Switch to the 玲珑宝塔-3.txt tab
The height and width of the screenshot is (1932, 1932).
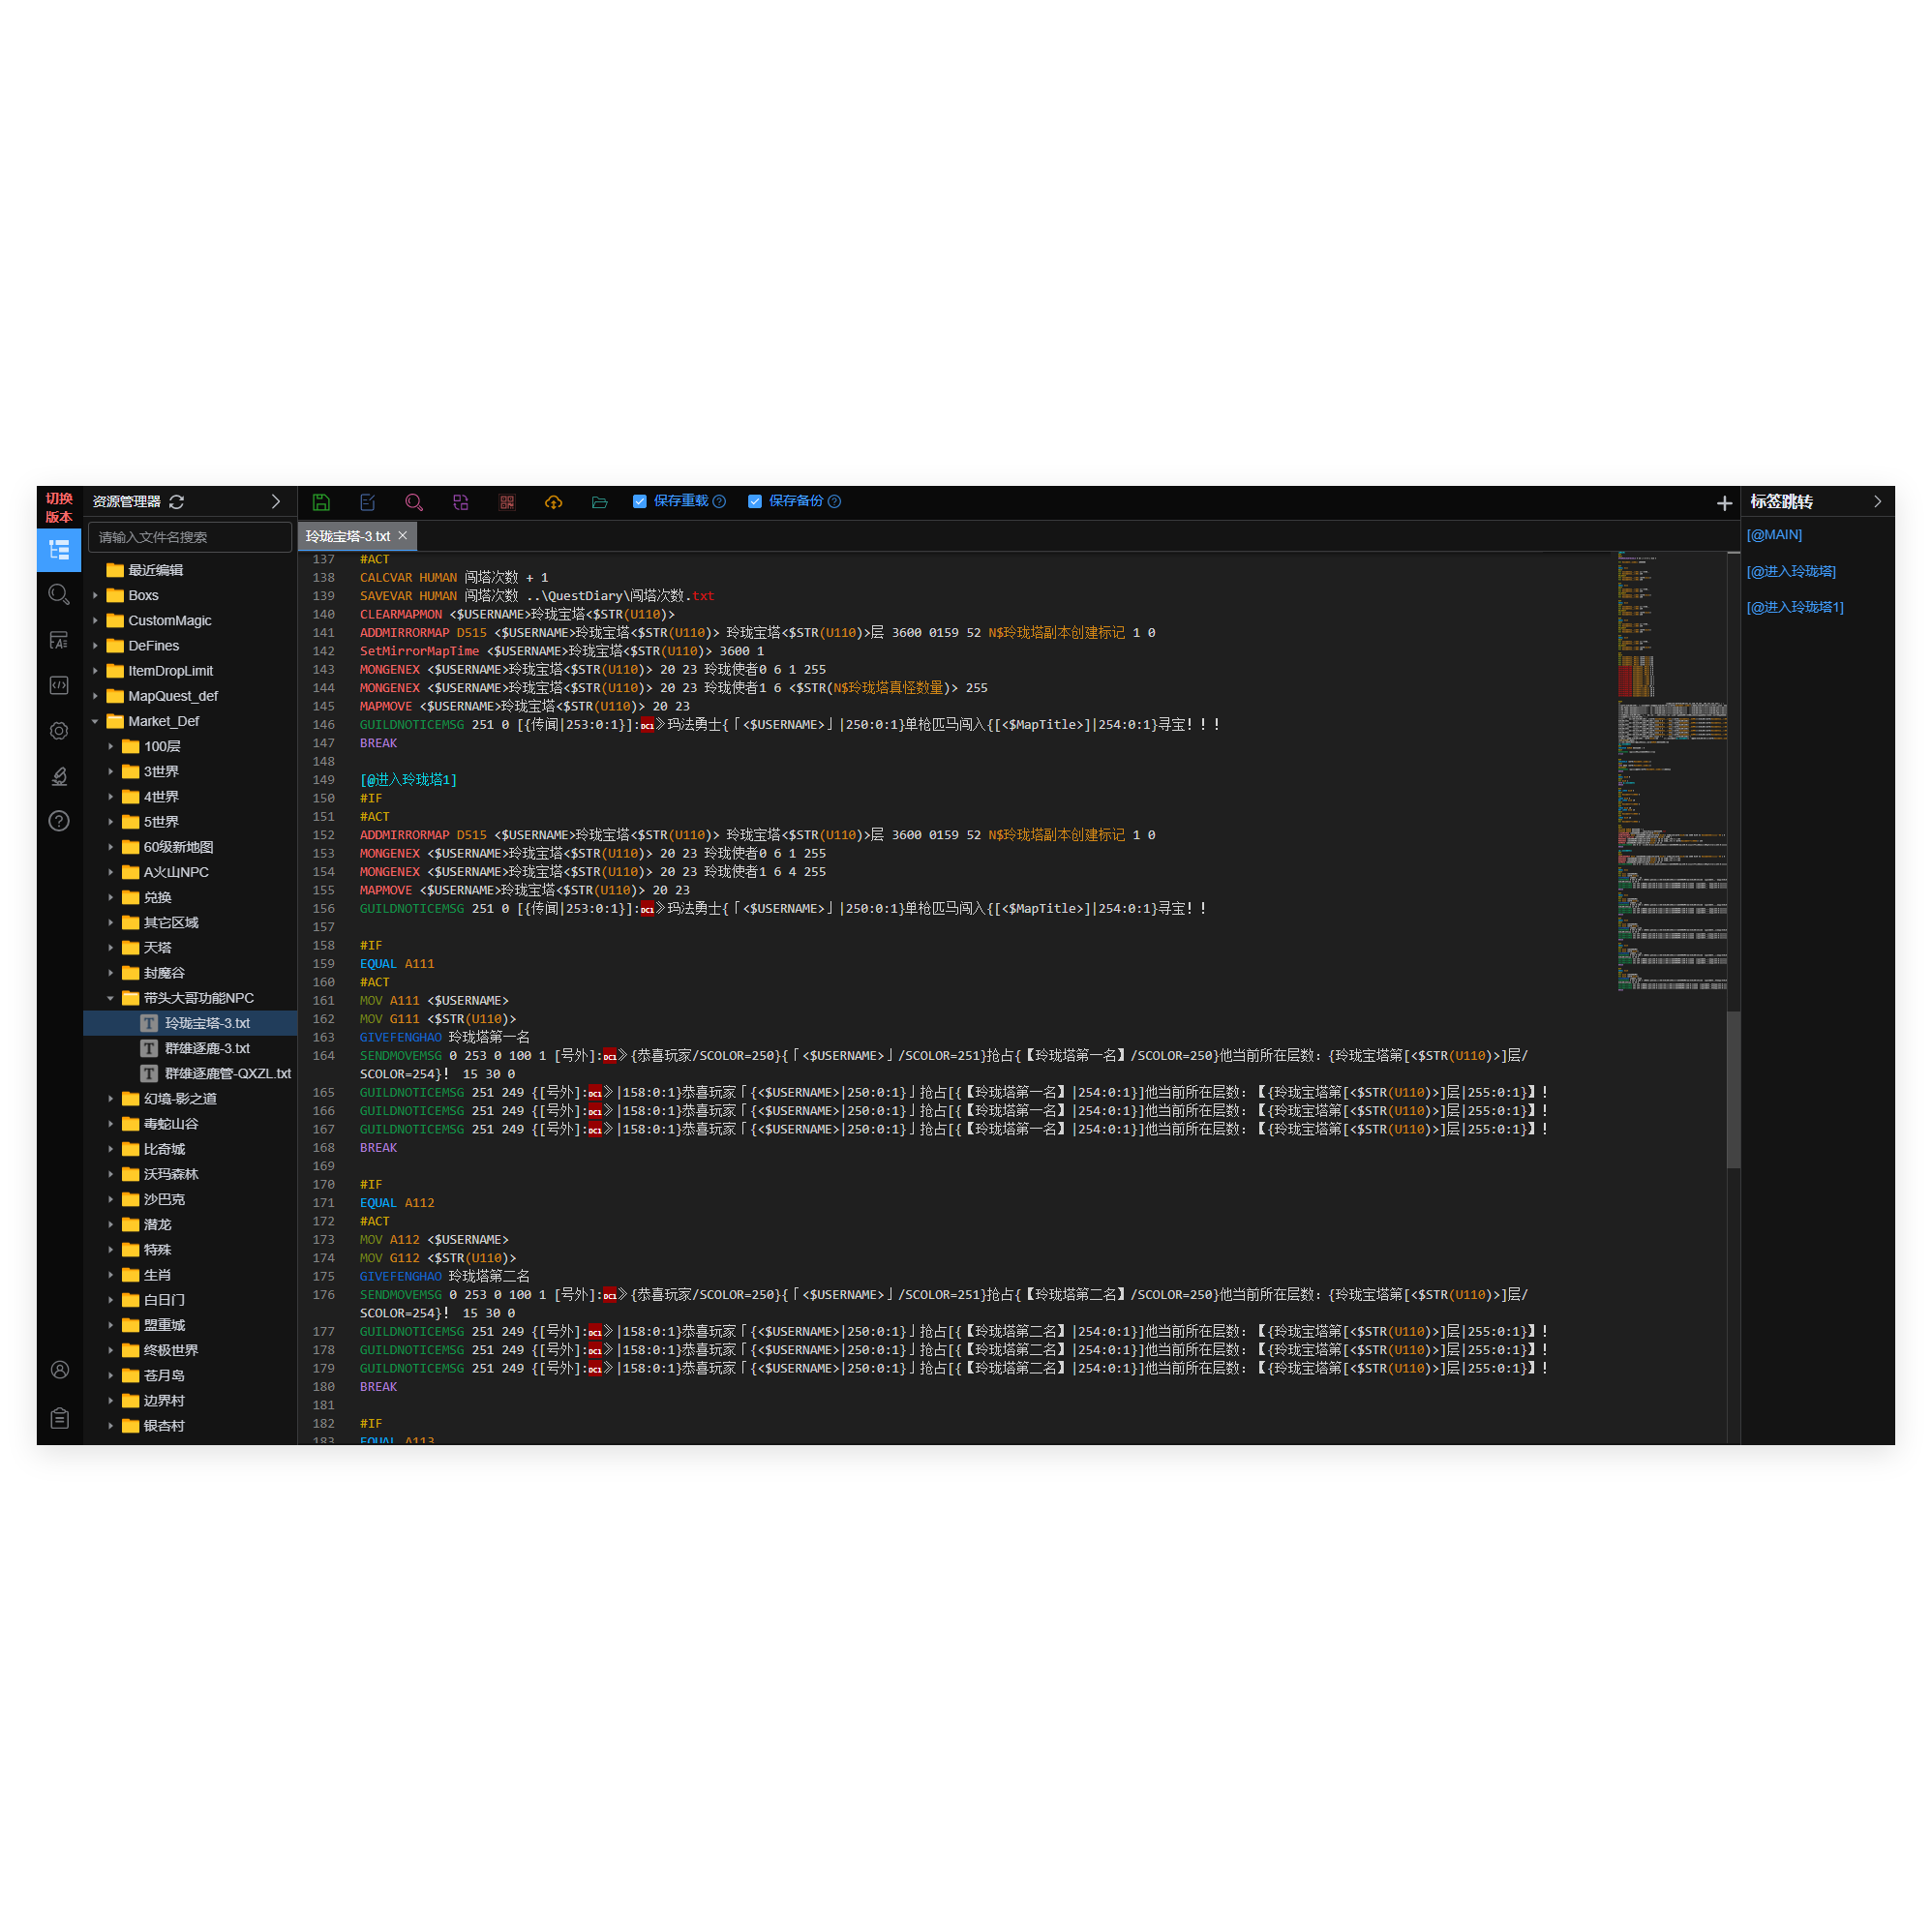point(348,537)
